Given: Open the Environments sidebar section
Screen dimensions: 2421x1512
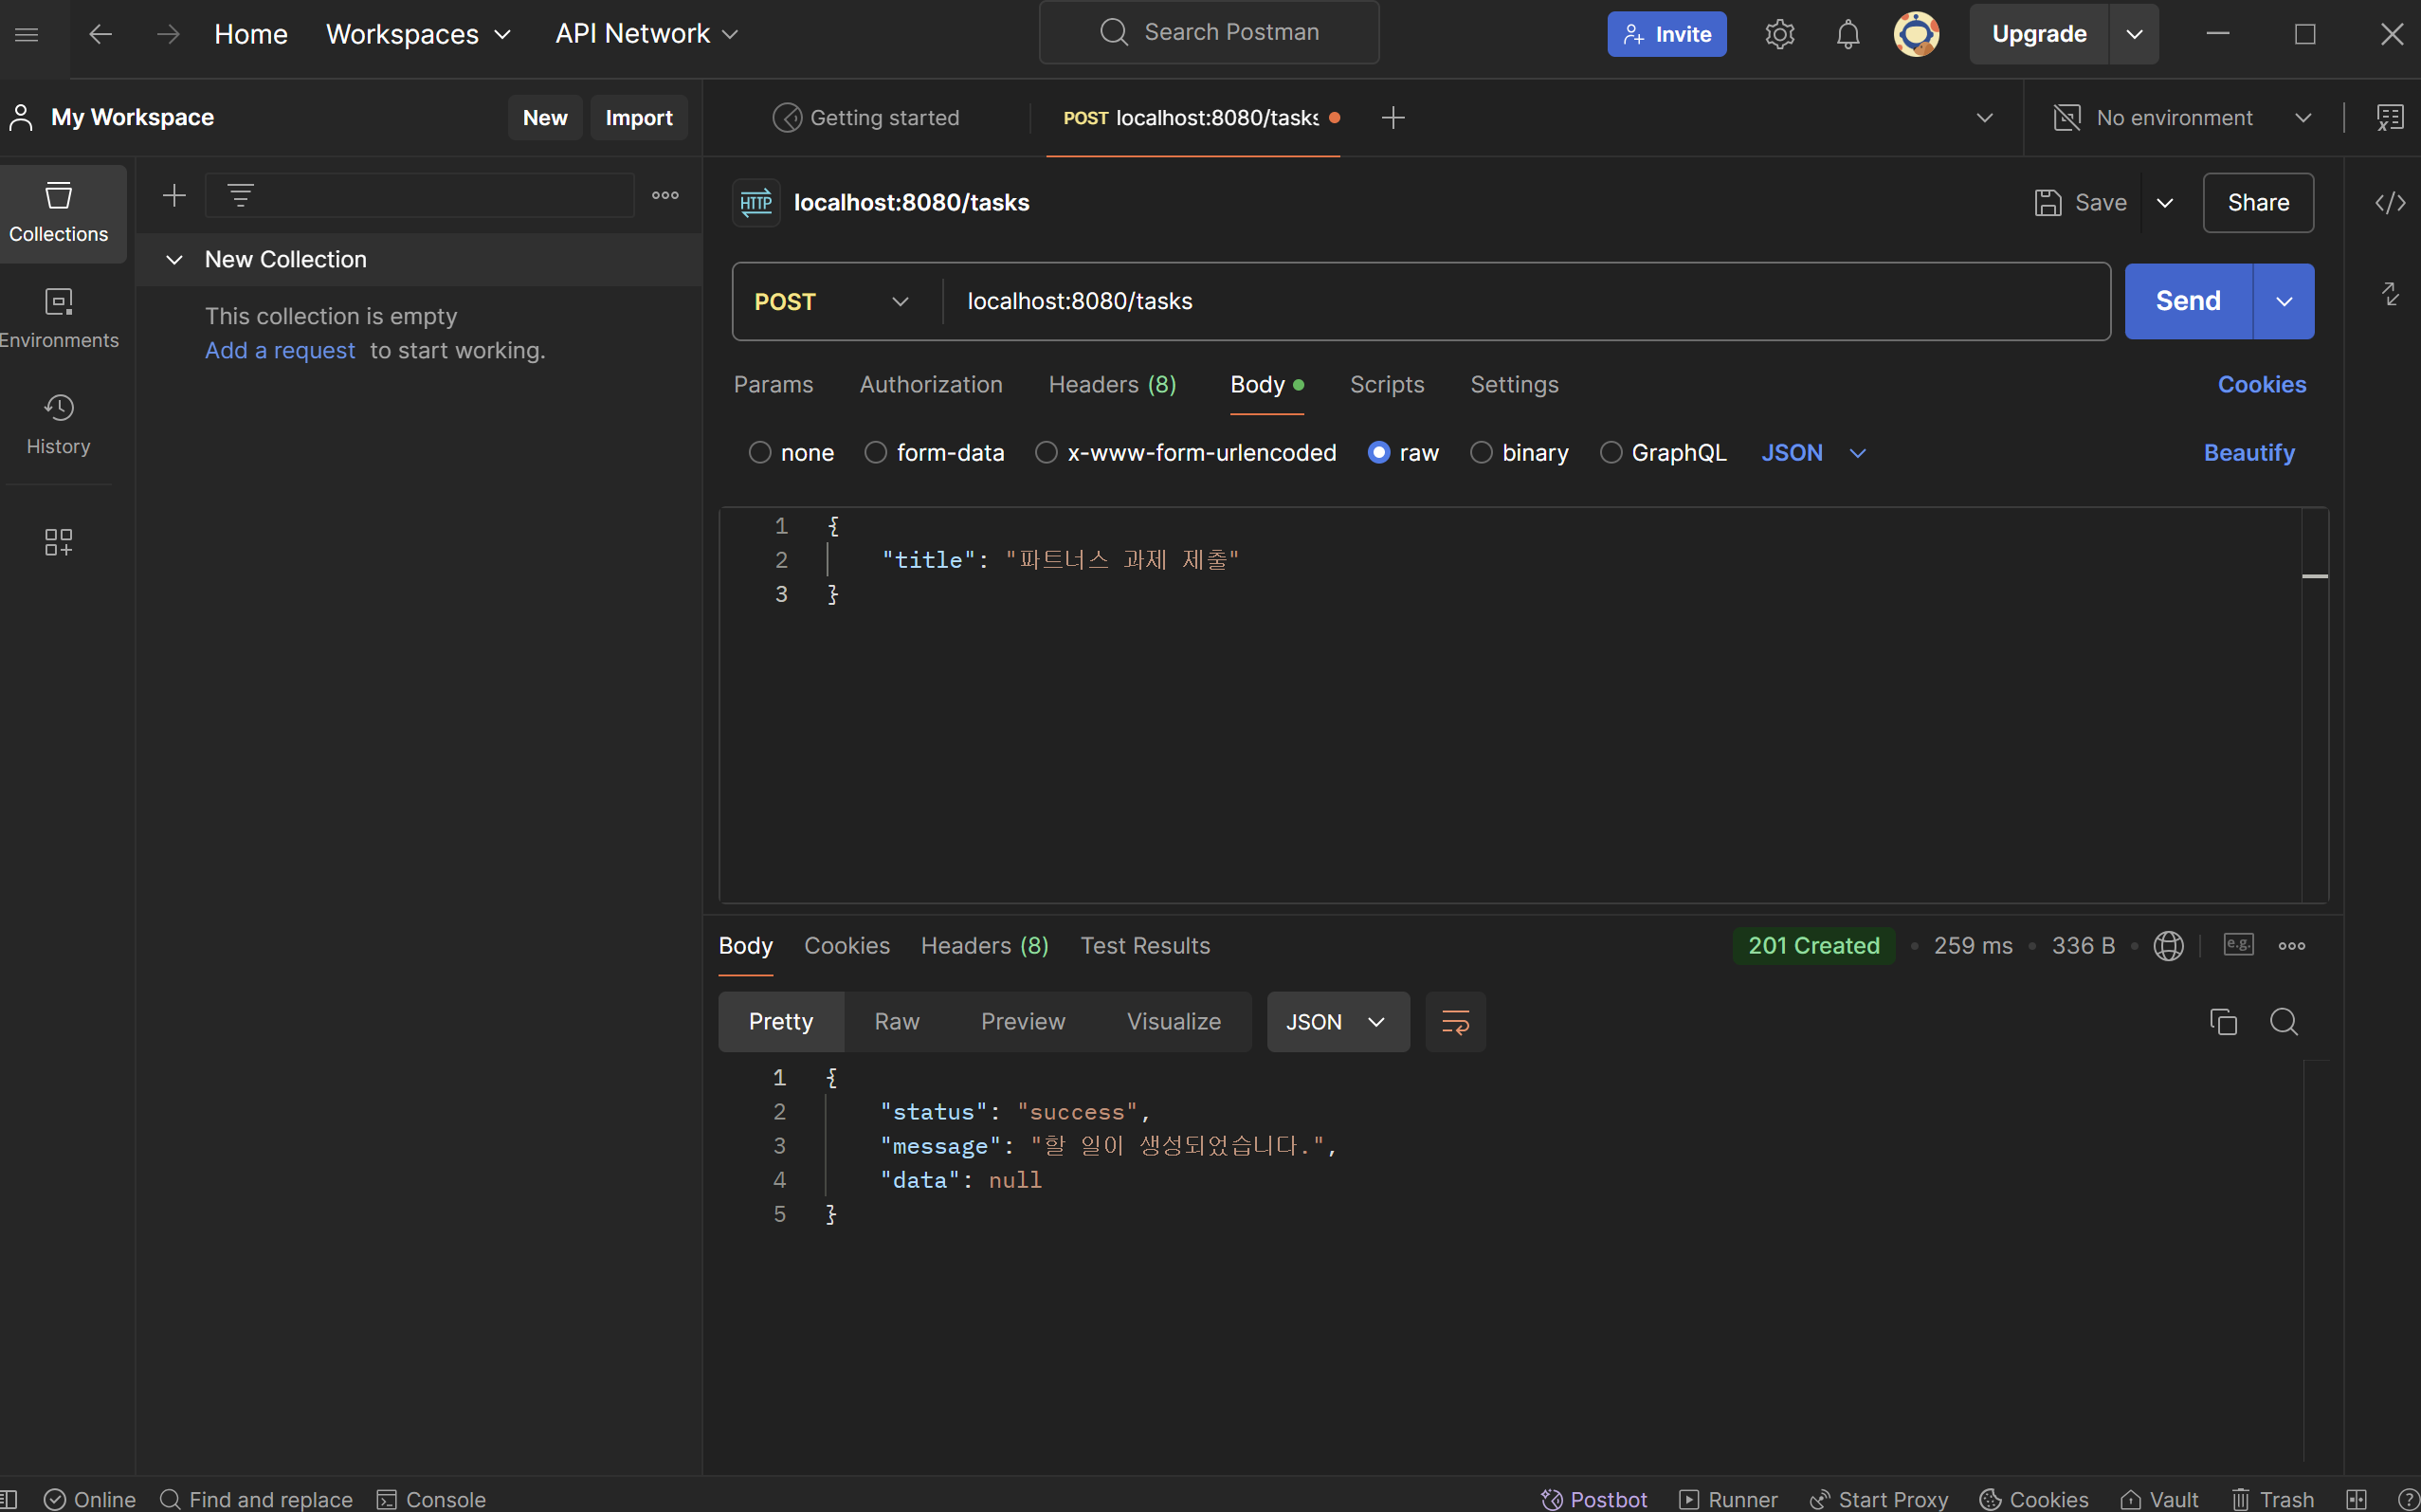Looking at the screenshot, I should (x=58, y=318).
